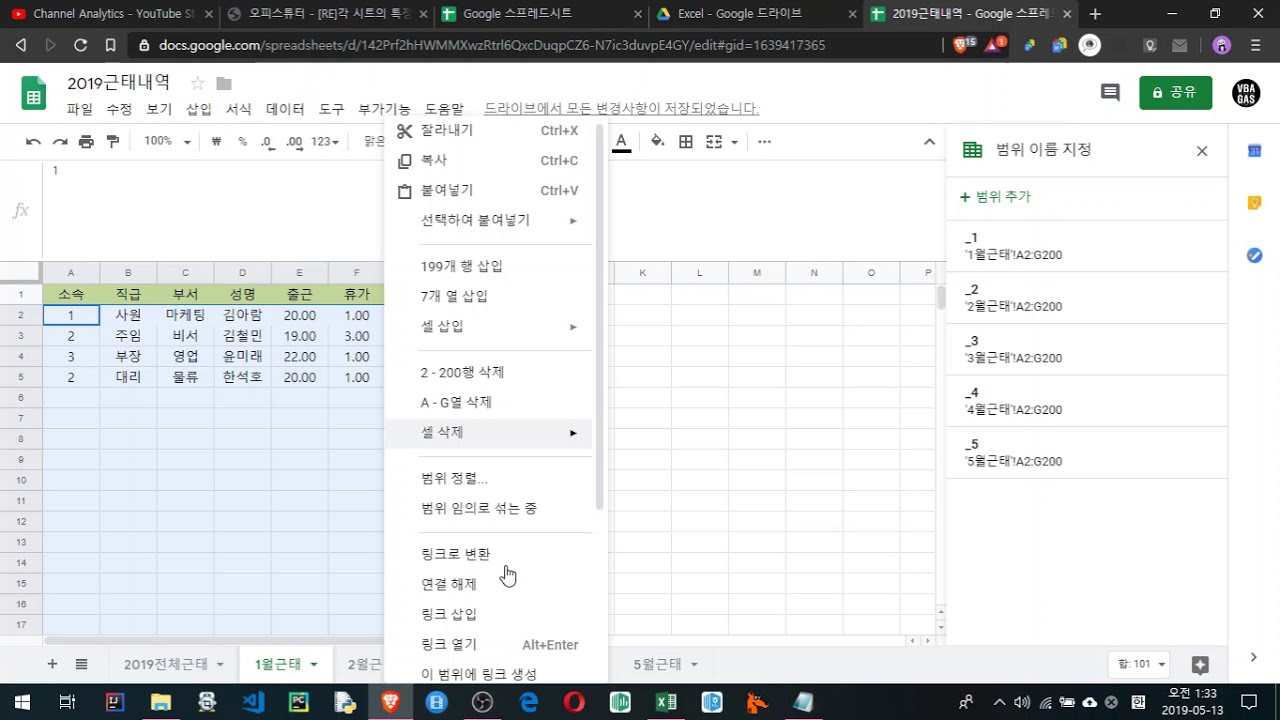Click the Print icon
The height and width of the screenshot is (720, 1280).
point(86,142)
